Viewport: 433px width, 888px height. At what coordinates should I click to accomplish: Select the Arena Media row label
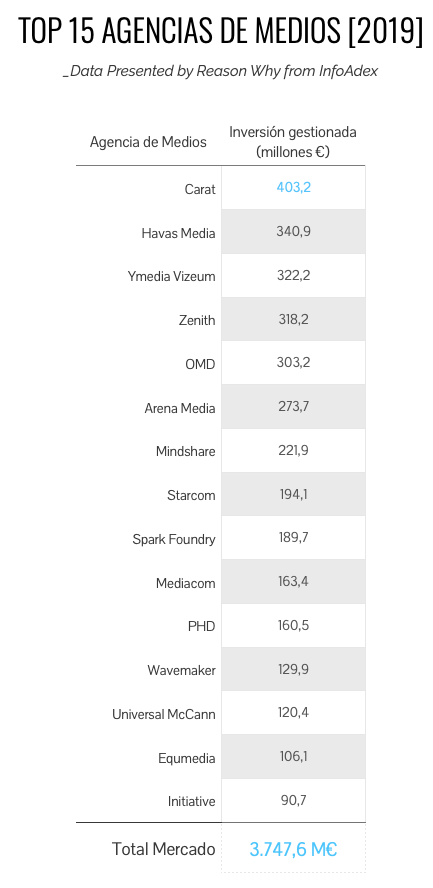click(x=180, y=408)
